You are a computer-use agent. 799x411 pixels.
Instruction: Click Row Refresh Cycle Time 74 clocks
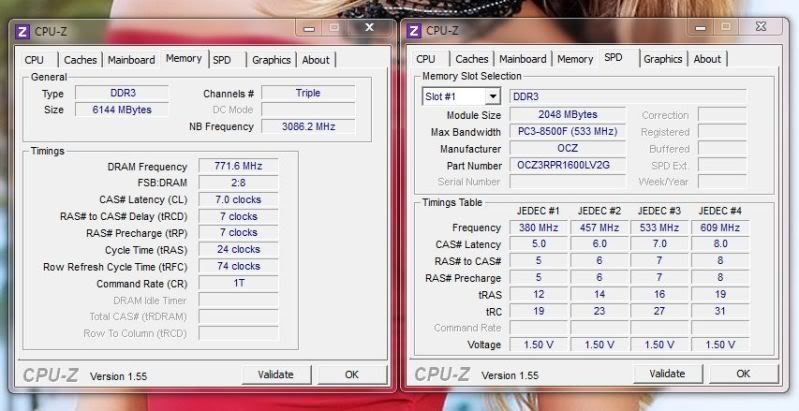238,266
